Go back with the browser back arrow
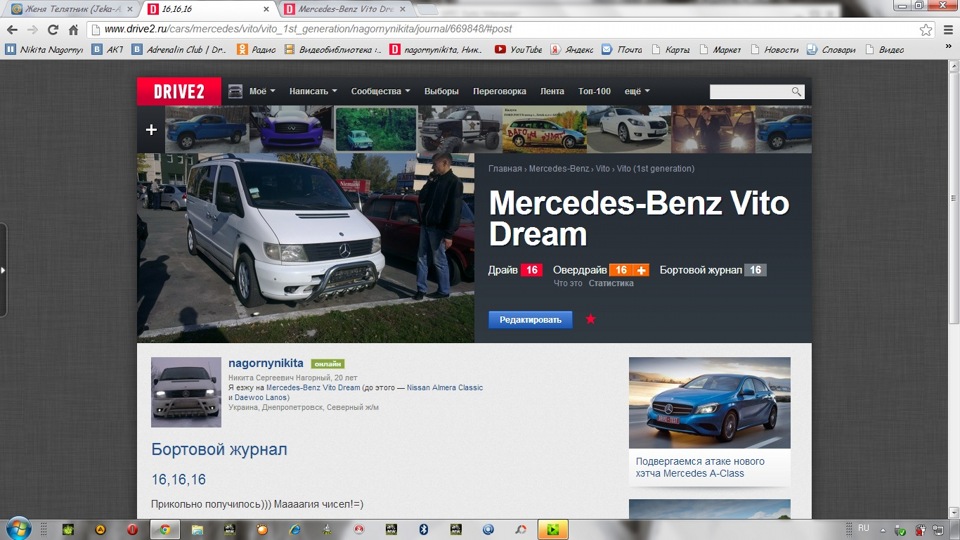The width and height of the screenshot is (960, 540). [x=12, y=29]
